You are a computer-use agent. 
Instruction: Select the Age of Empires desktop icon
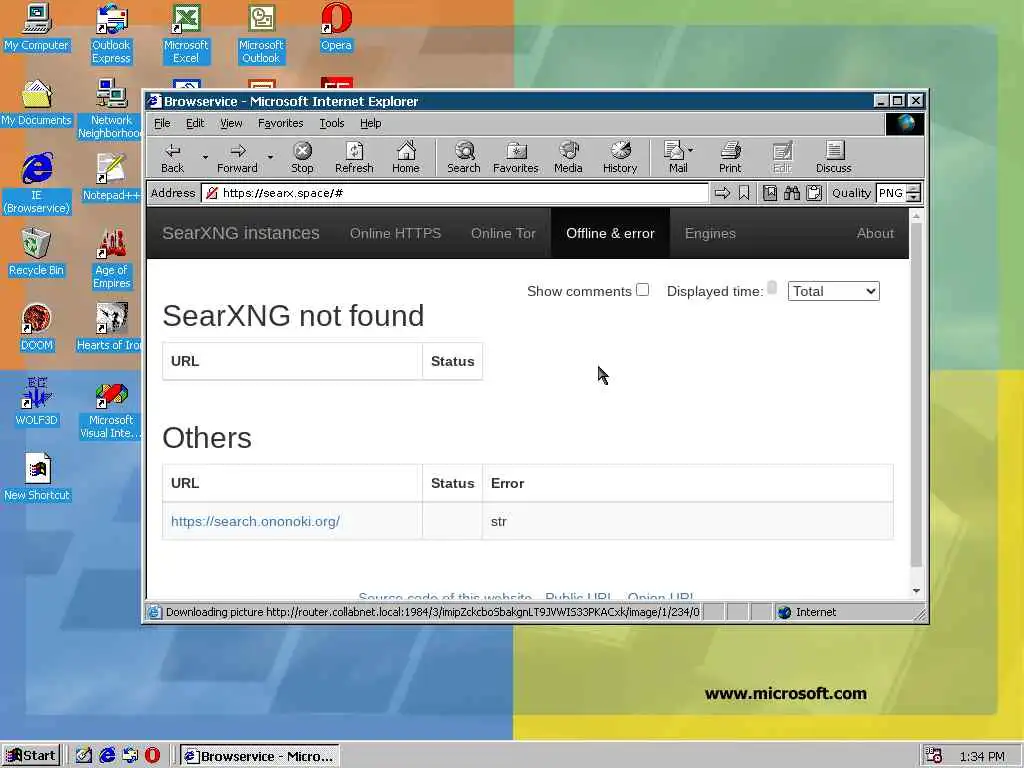[111, 259]
